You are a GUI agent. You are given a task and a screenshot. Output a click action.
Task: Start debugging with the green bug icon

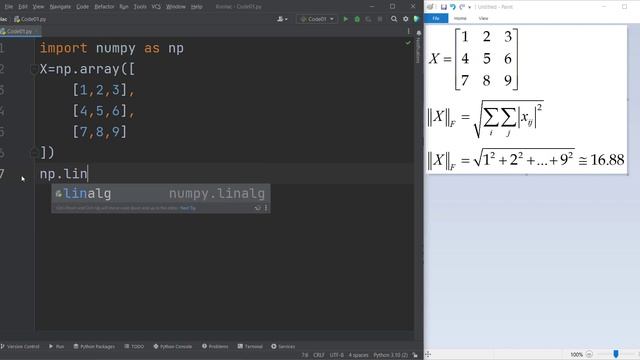[357, 19]
